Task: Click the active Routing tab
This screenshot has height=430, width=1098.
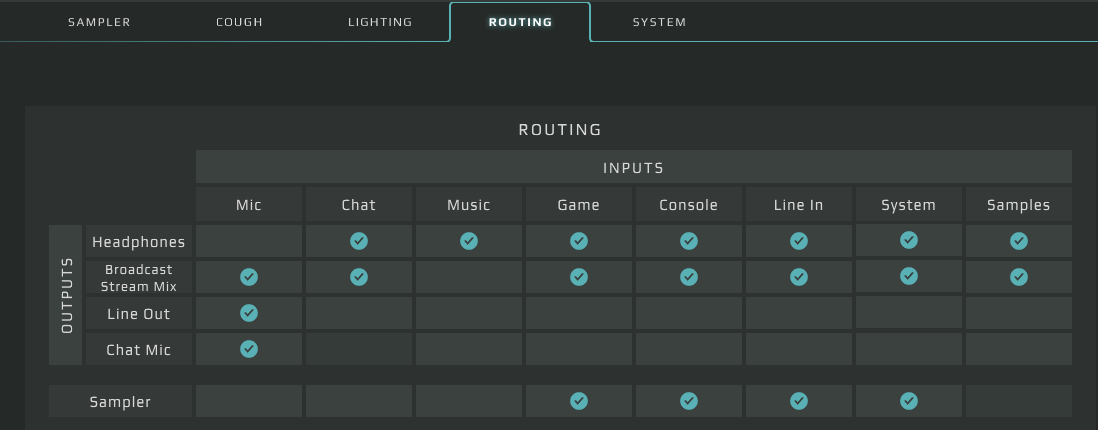Action: pos(520,22)
